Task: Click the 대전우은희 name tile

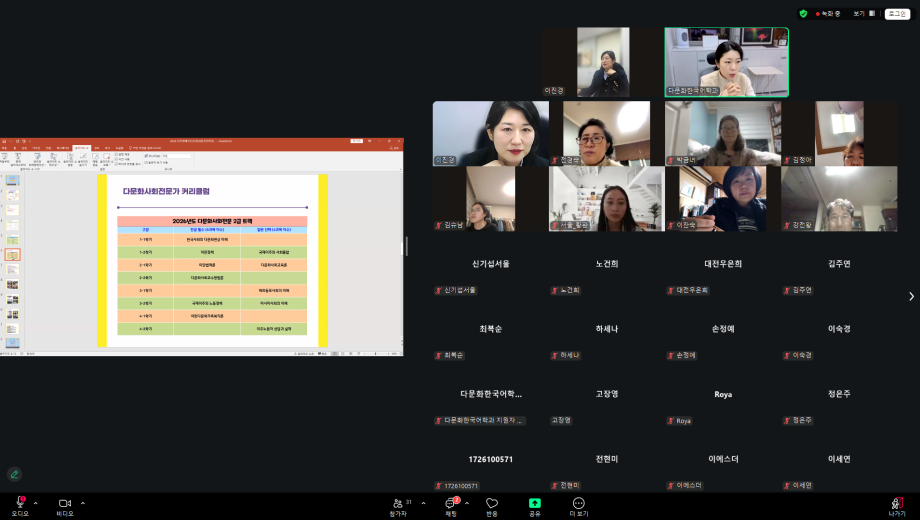Action: click(723, 264)
